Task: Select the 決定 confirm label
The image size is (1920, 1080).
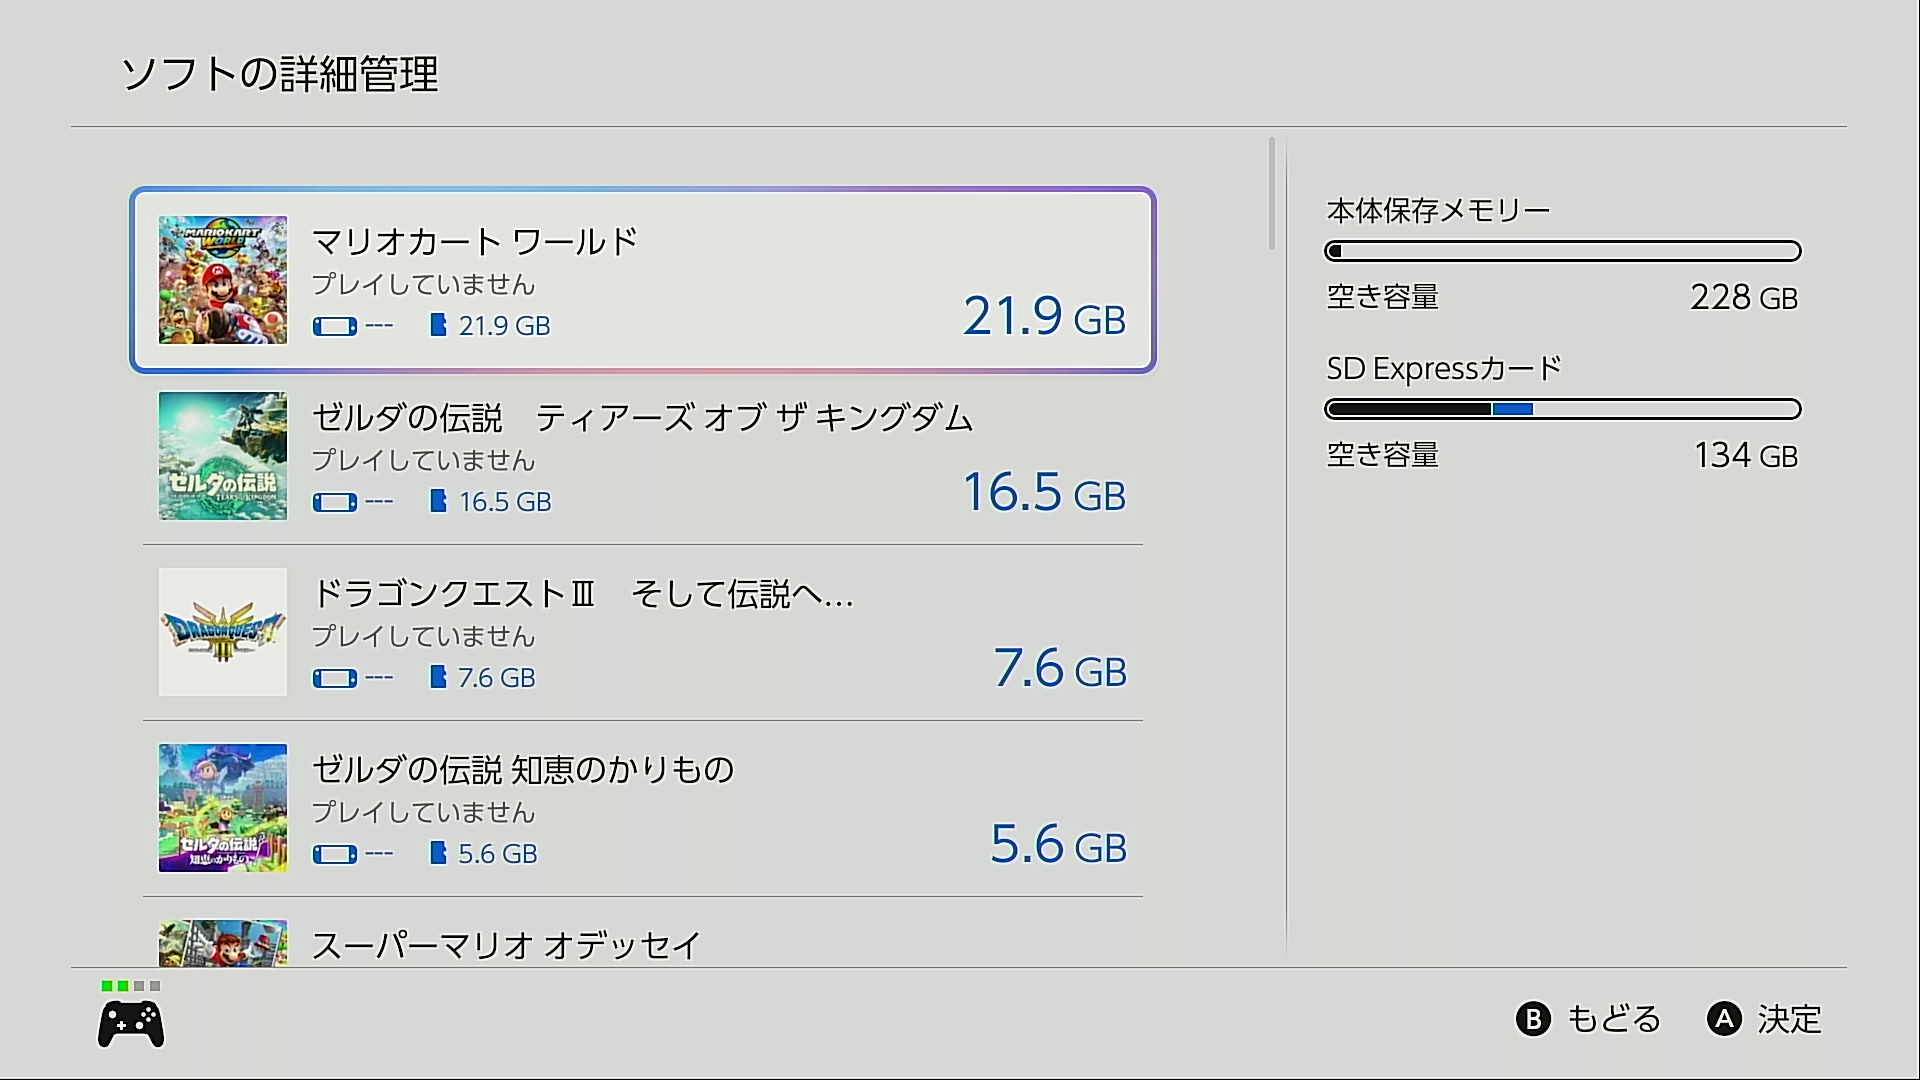Action: [1789, 1019]
